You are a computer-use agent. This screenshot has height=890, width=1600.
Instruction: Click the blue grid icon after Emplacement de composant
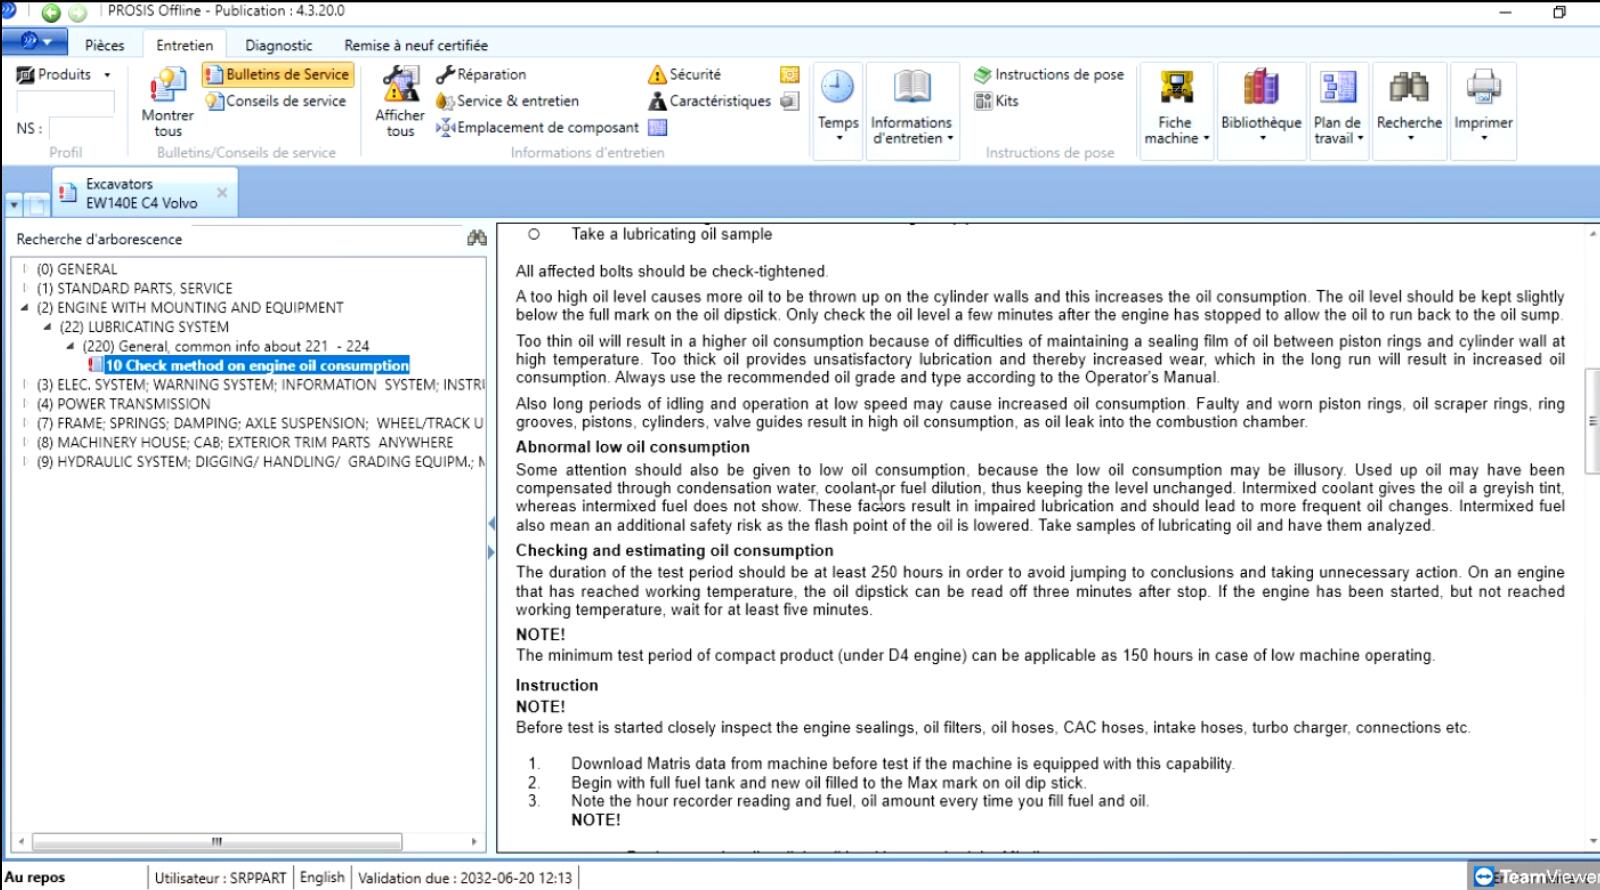(657, 128)
